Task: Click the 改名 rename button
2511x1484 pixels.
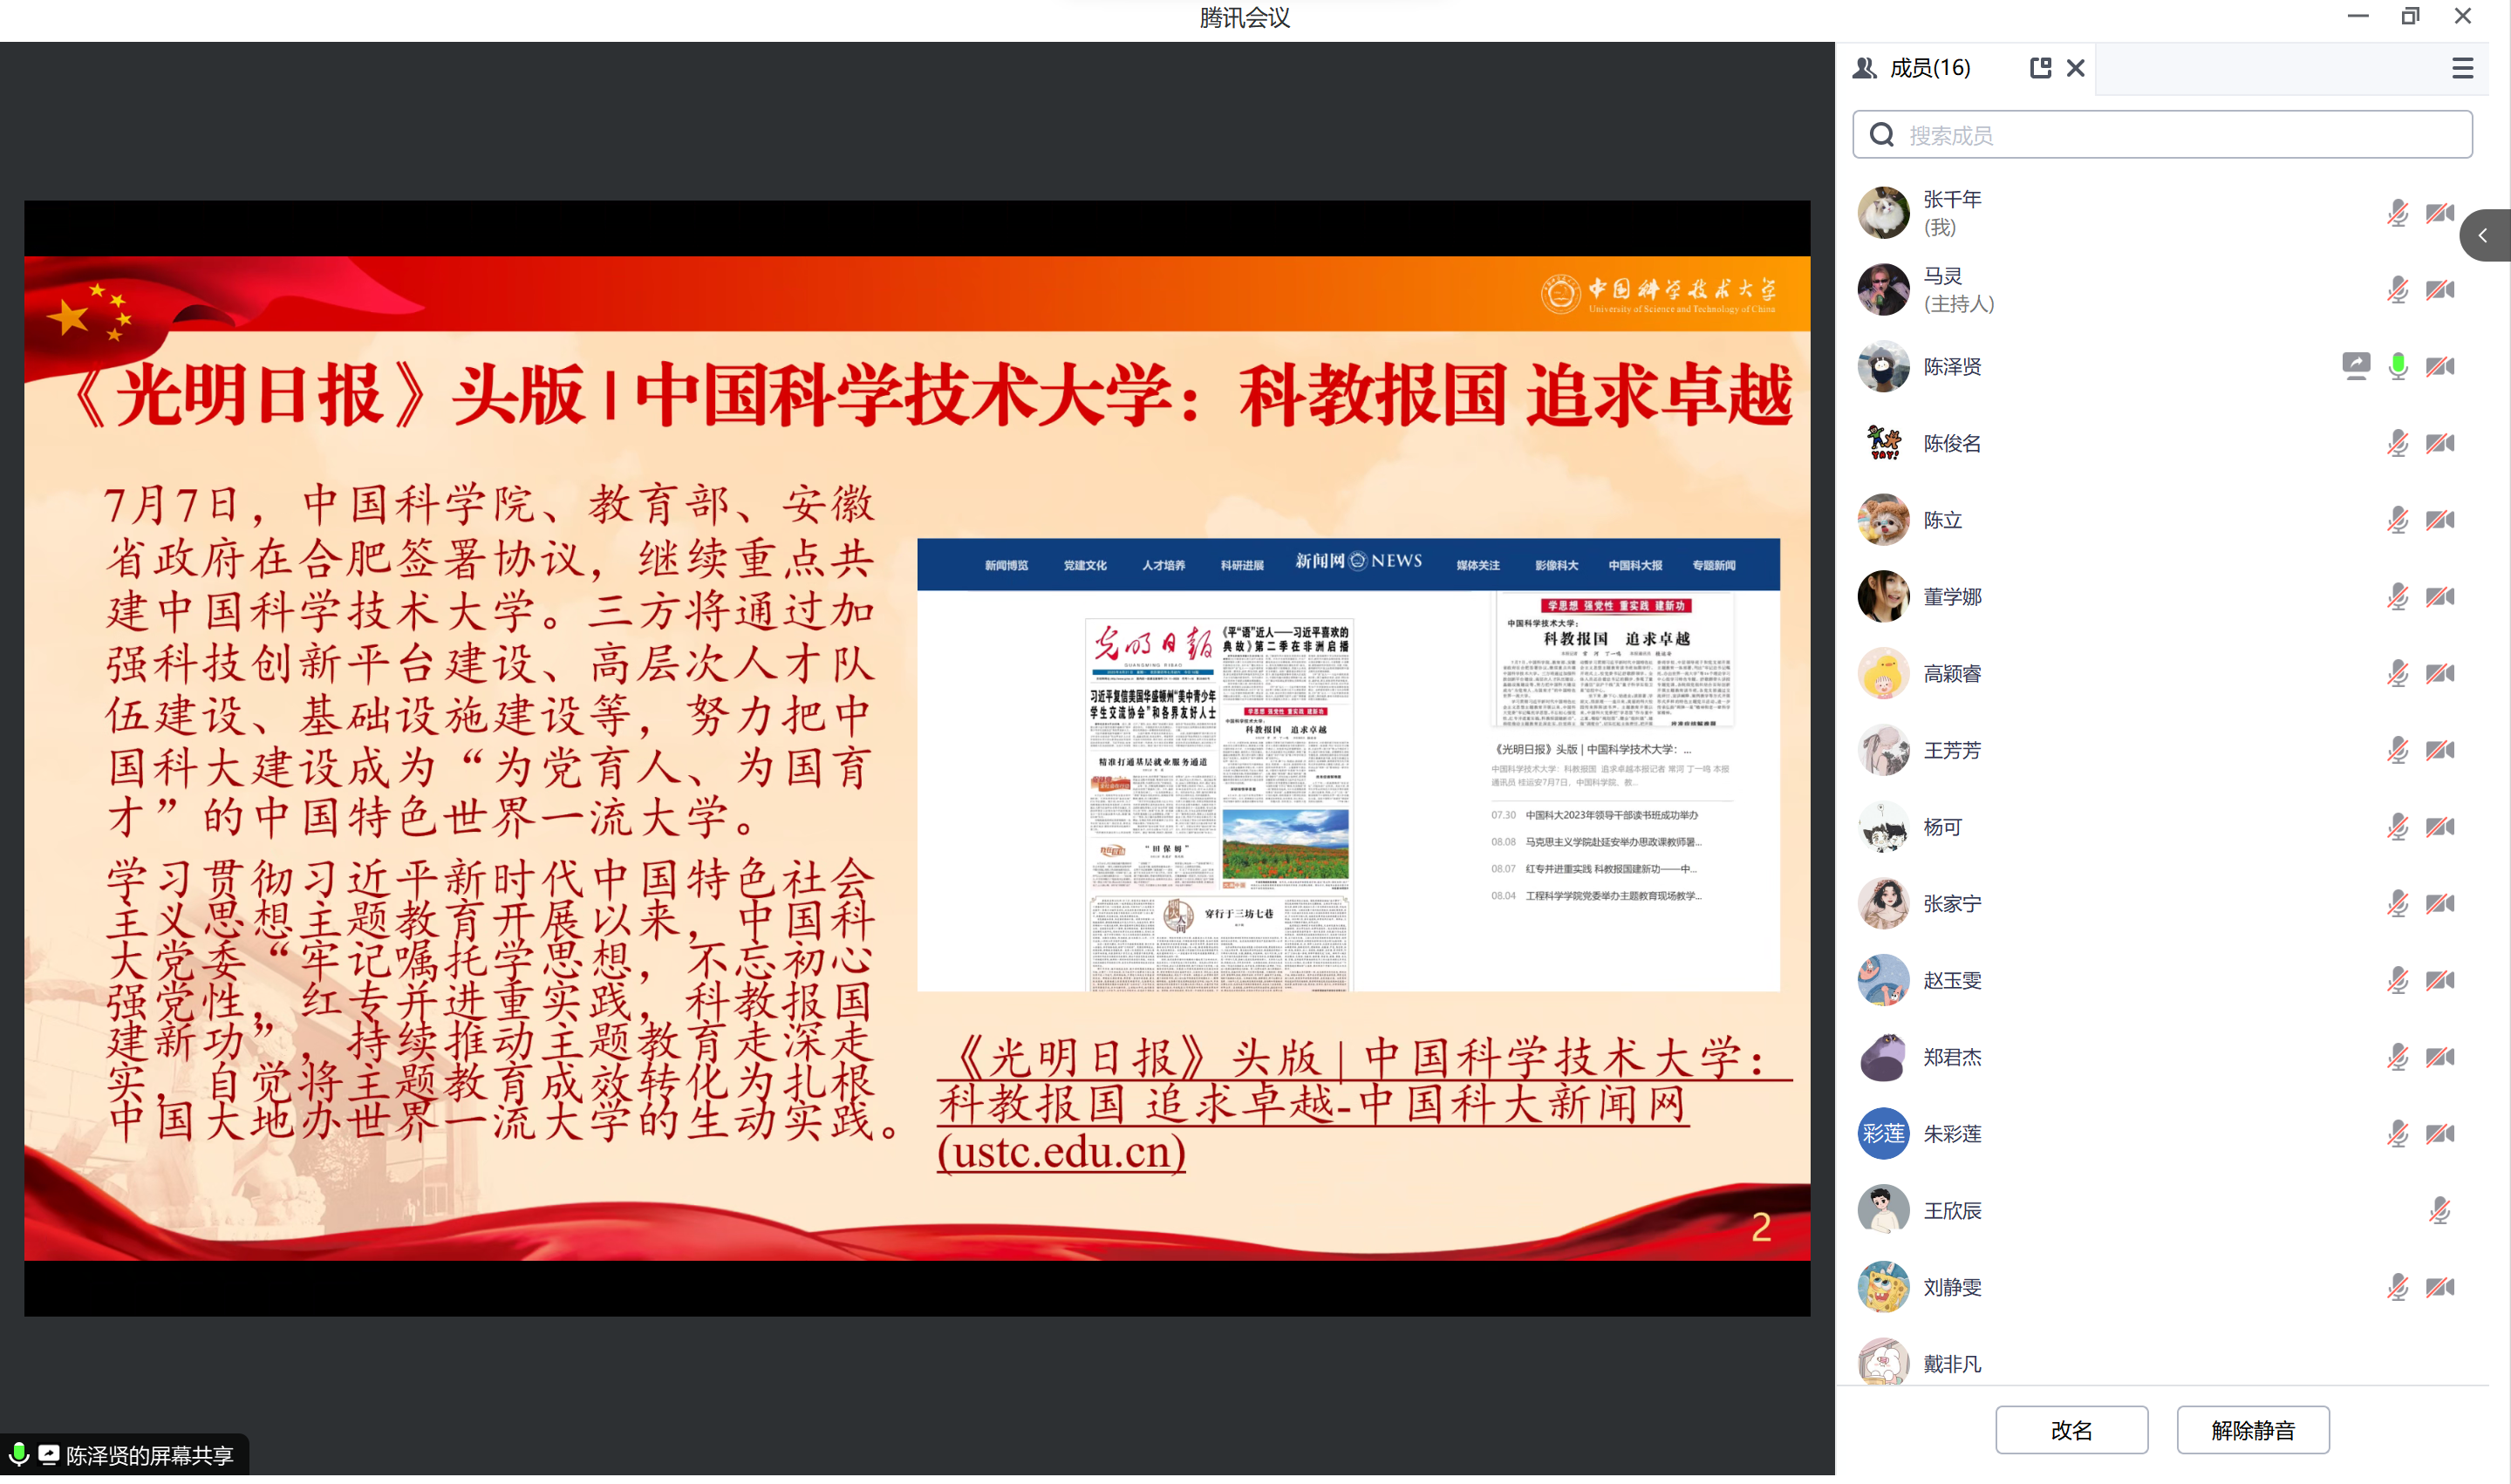Action: pyautogui.click(x=2071, y=1430)
